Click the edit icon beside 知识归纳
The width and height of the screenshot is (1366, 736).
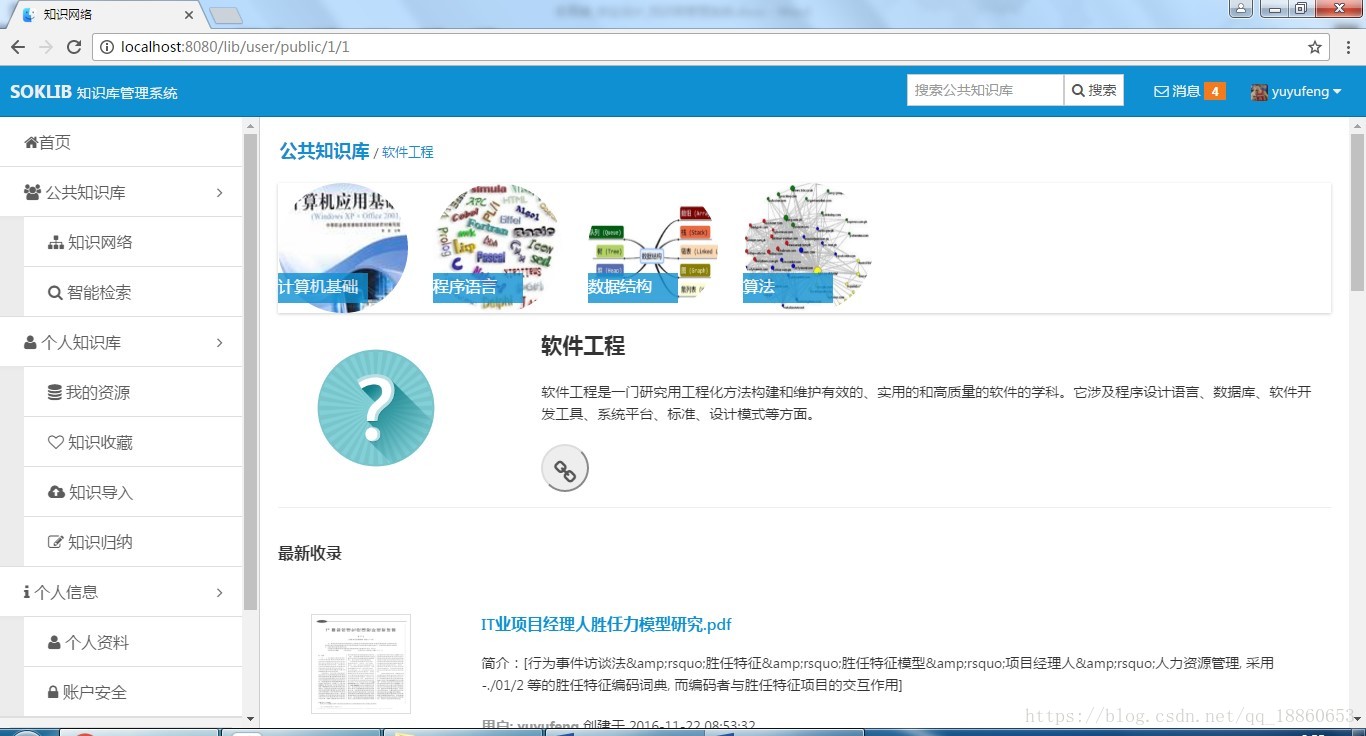[56, 543]
